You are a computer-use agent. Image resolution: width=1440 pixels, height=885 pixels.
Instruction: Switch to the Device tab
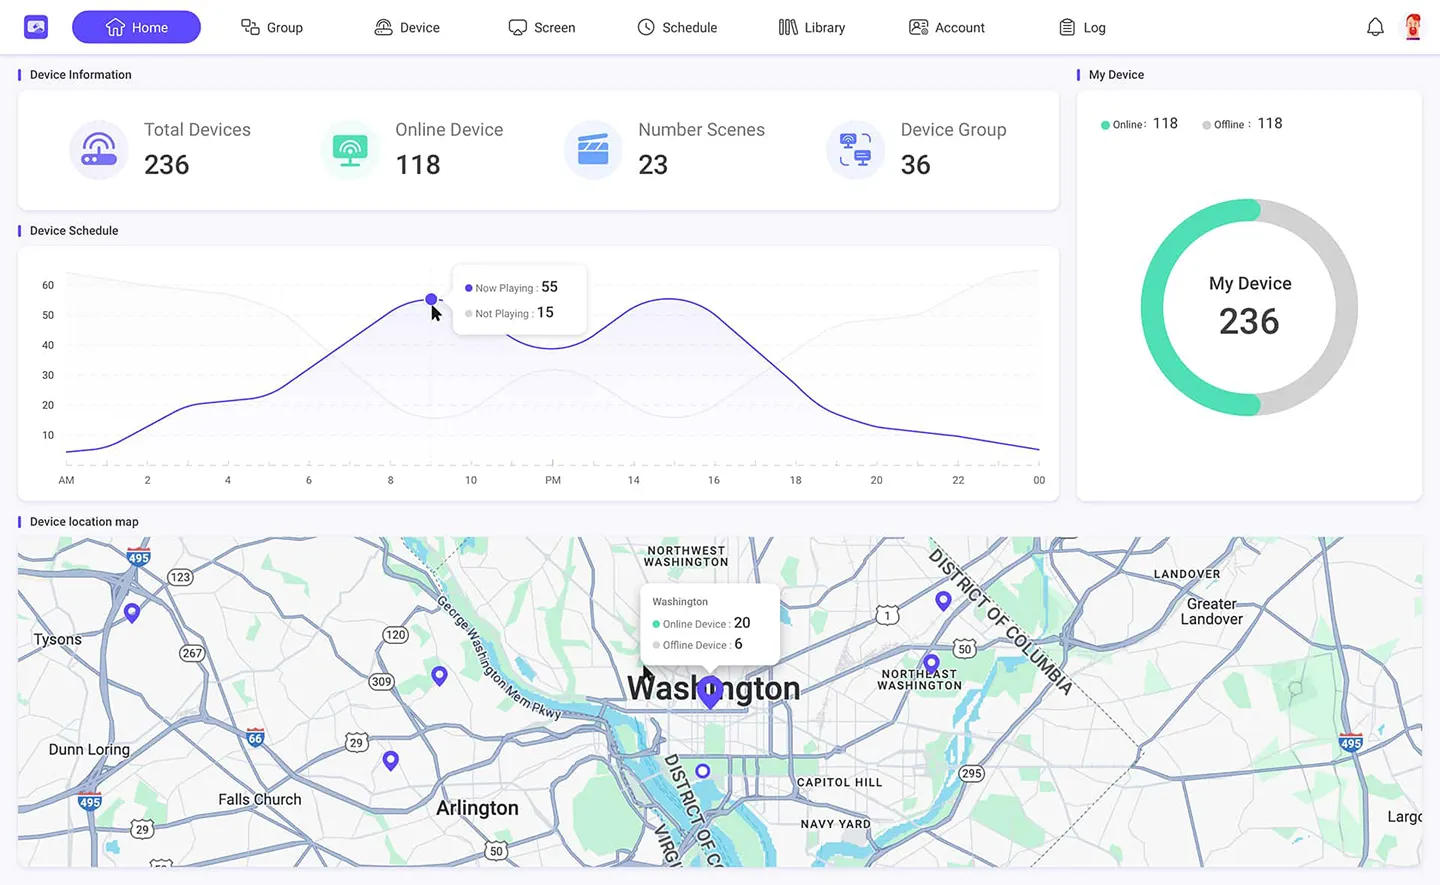pyautogui.click(x=407, y=27)
